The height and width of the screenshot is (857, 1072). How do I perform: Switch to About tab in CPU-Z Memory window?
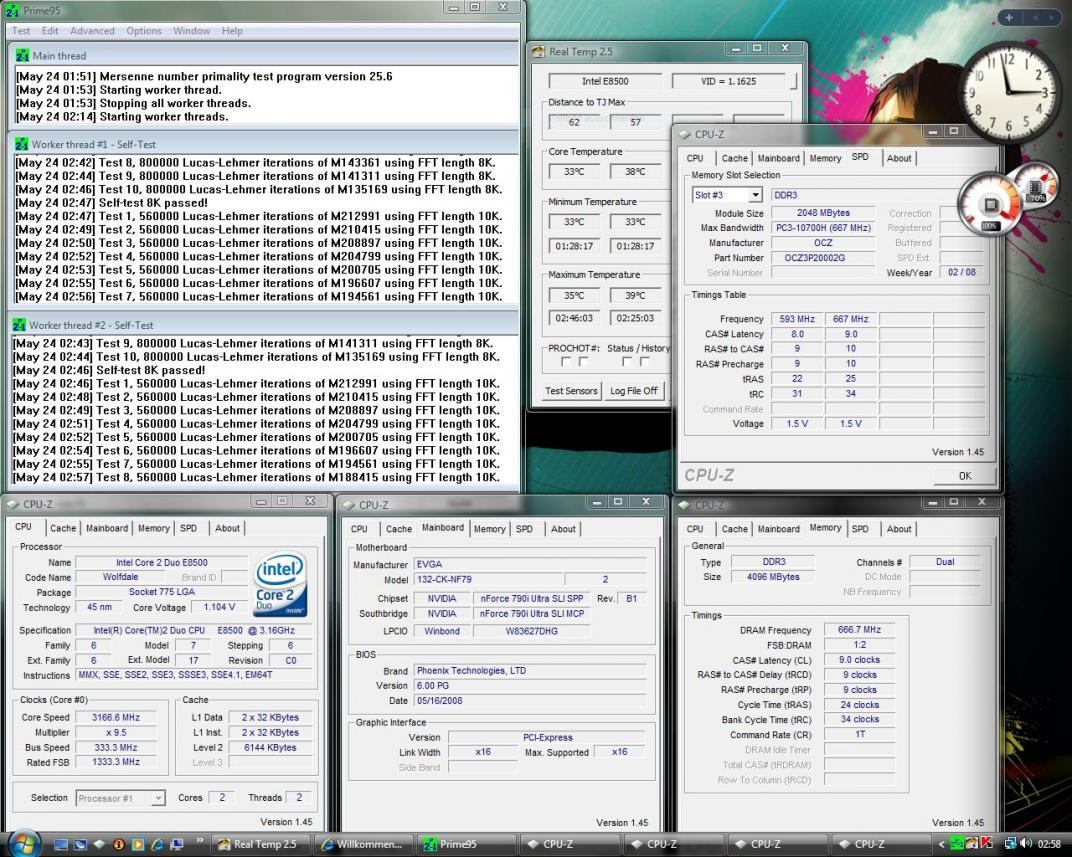click(x=899, y=529)
